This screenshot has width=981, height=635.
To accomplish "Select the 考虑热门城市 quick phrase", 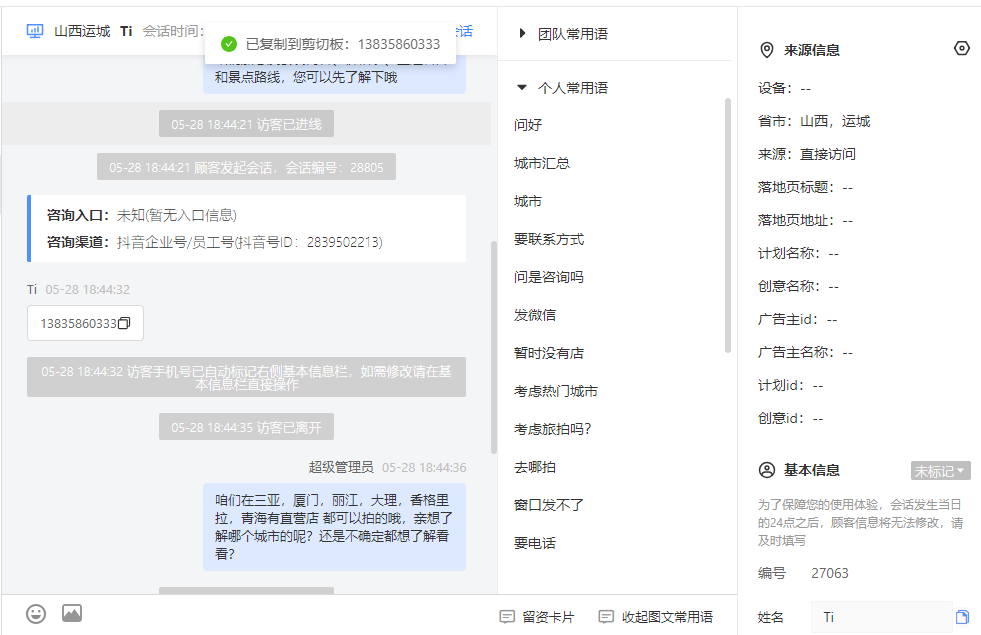I will [556, 391].
